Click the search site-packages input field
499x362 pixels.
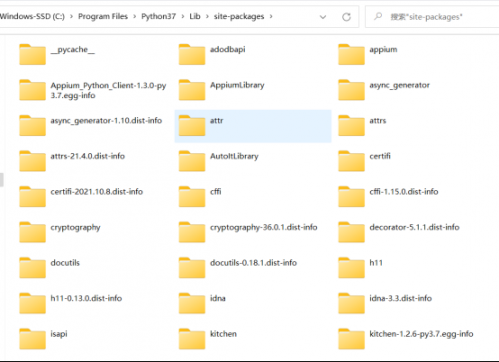(x=432, y=17)
